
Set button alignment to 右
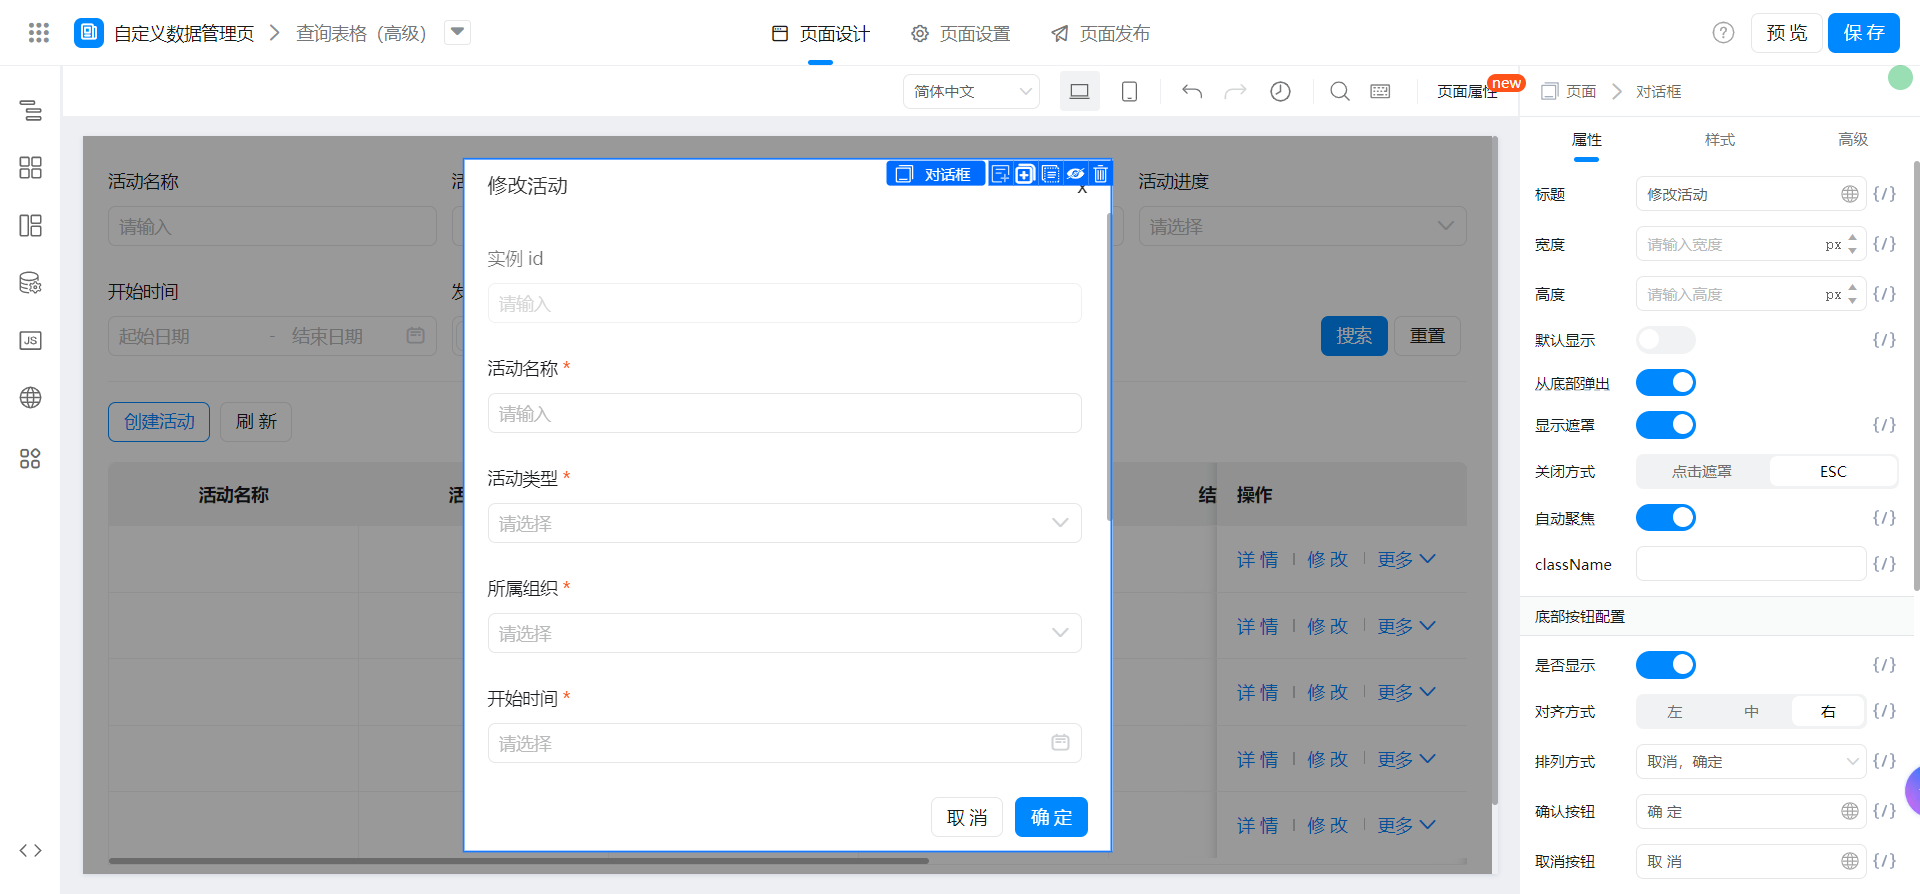[x=1828, y=712]
